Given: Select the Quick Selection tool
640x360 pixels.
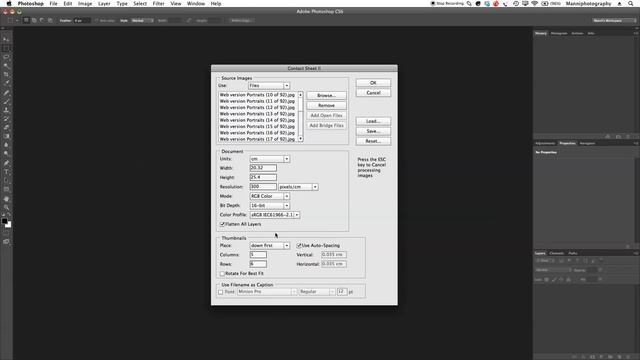Looking at the screenshot, I should pos(6,66).
